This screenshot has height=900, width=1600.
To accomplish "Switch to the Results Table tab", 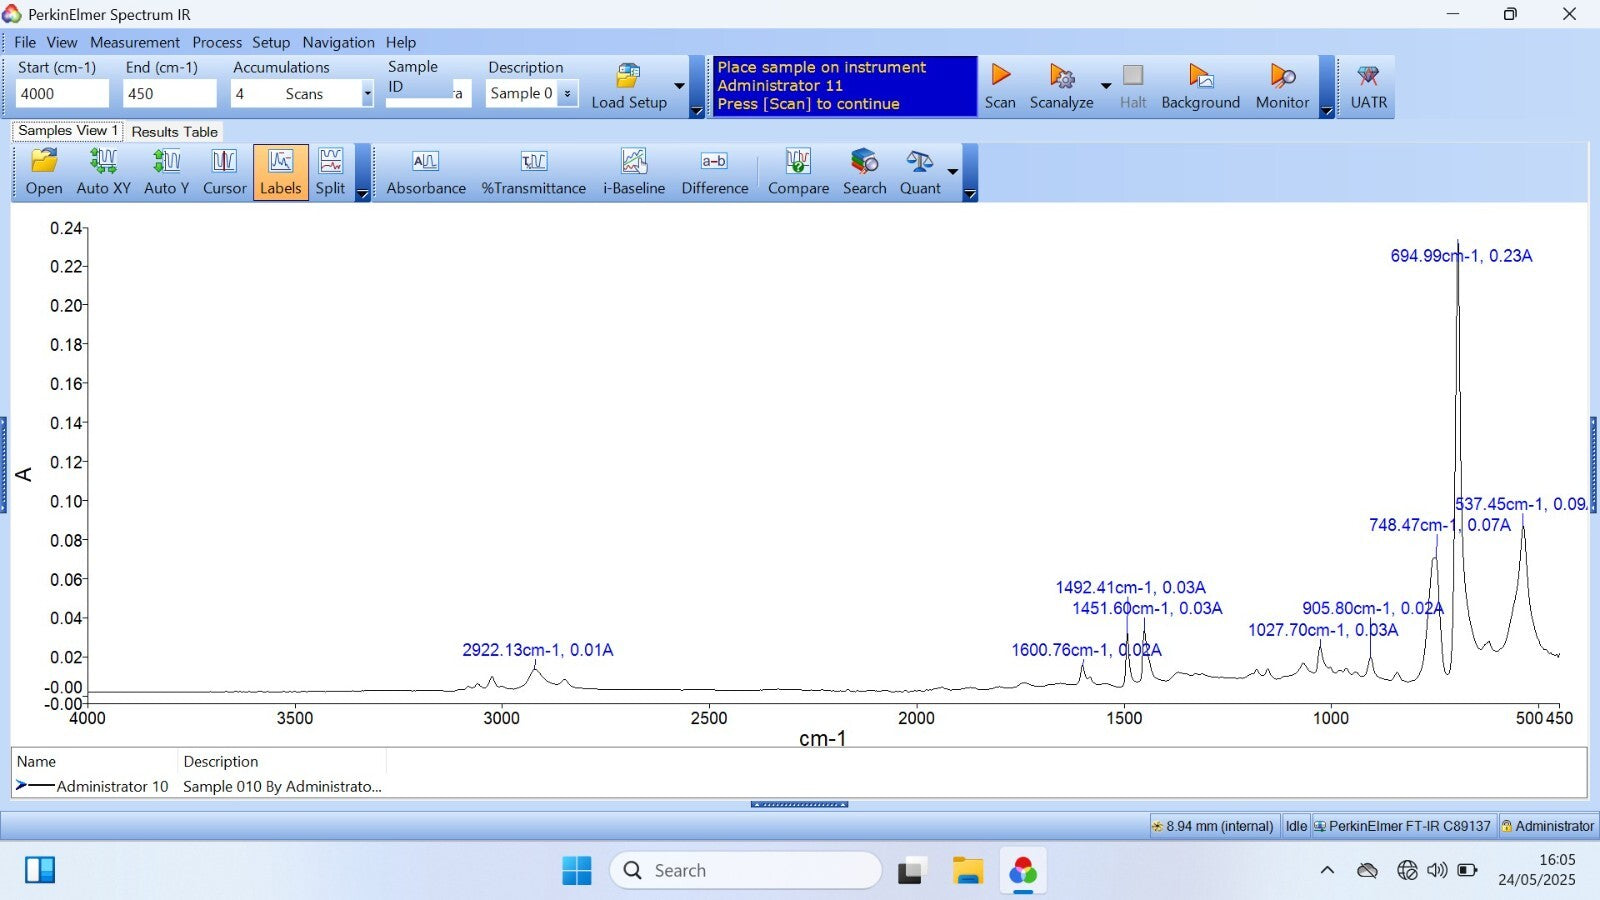I will 174,132.
